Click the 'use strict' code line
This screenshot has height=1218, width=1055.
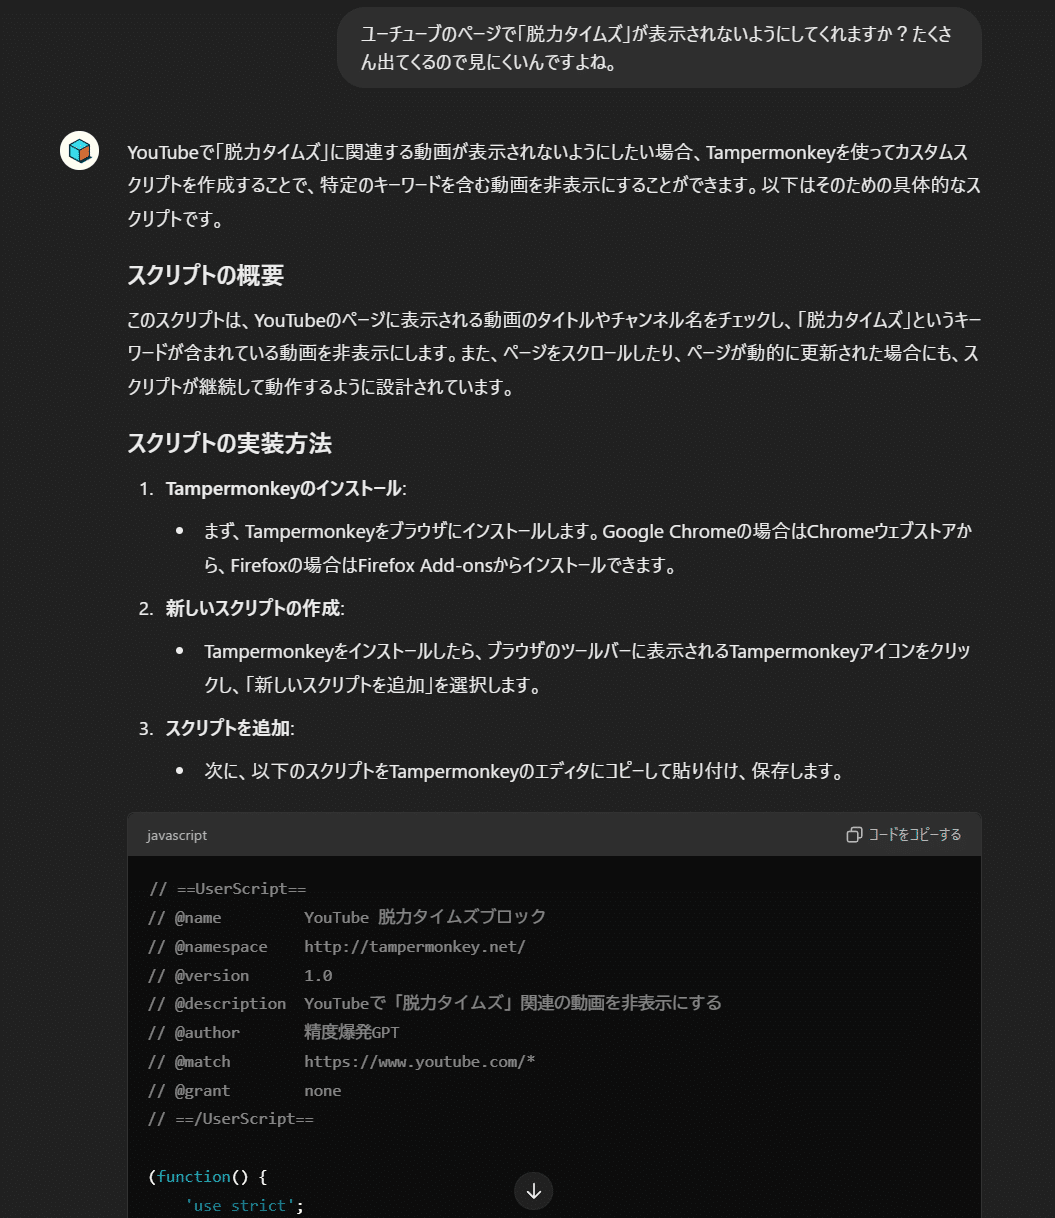tap(244, 1206)
